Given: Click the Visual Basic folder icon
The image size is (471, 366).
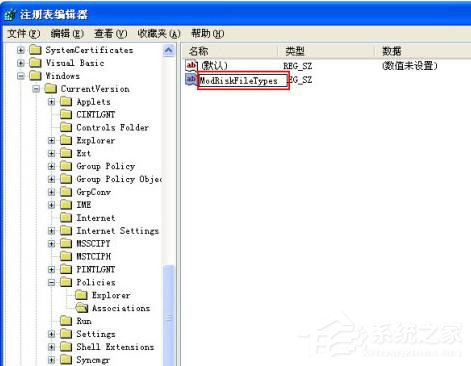Looking at the screenshot, I should (x=35, y=63).
